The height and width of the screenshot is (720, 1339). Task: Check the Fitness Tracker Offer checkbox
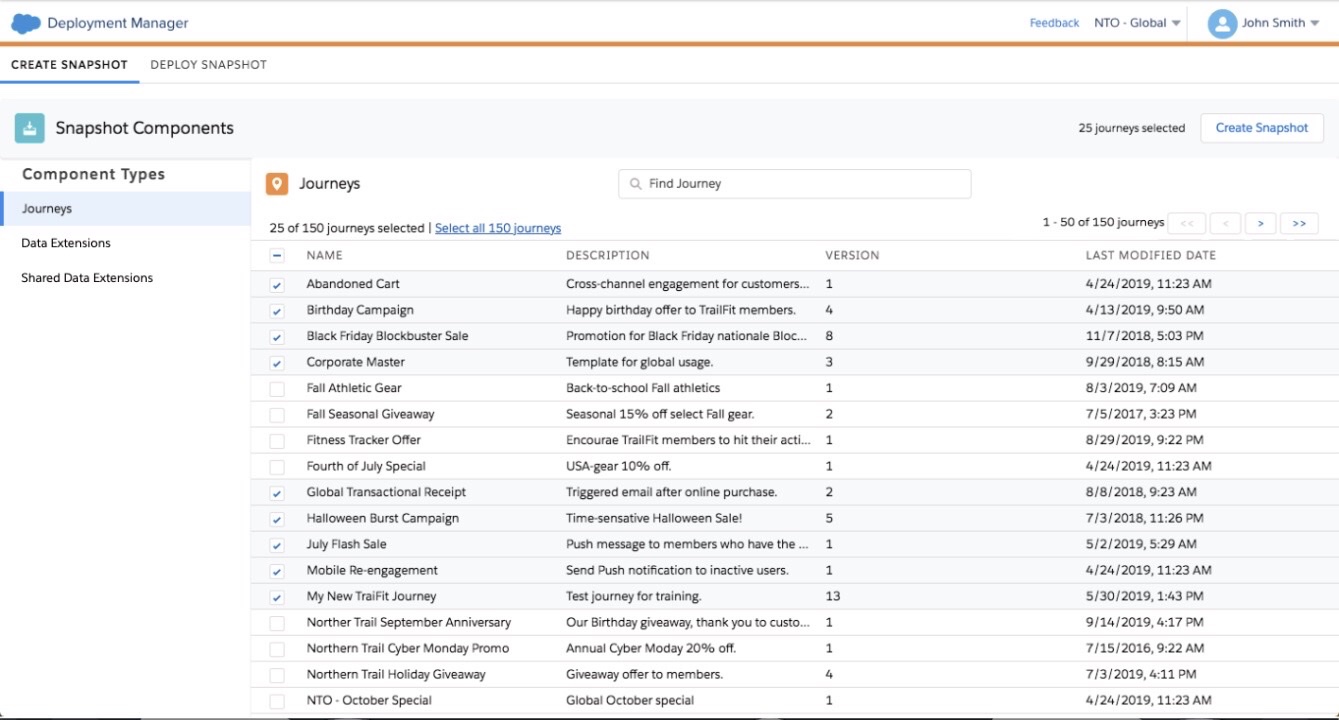(277, 440)
